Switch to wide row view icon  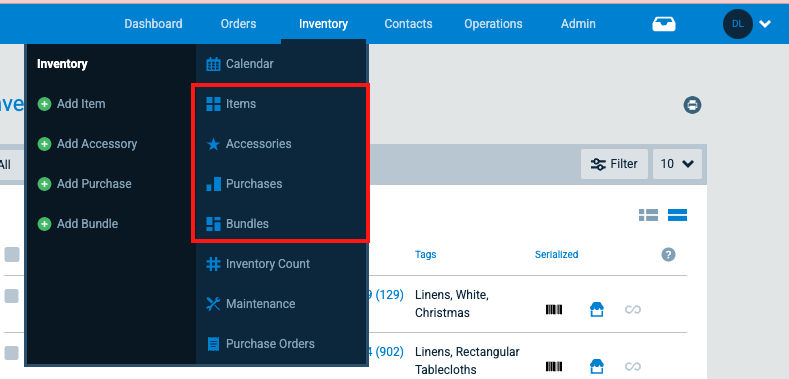[x=677, y=215]
